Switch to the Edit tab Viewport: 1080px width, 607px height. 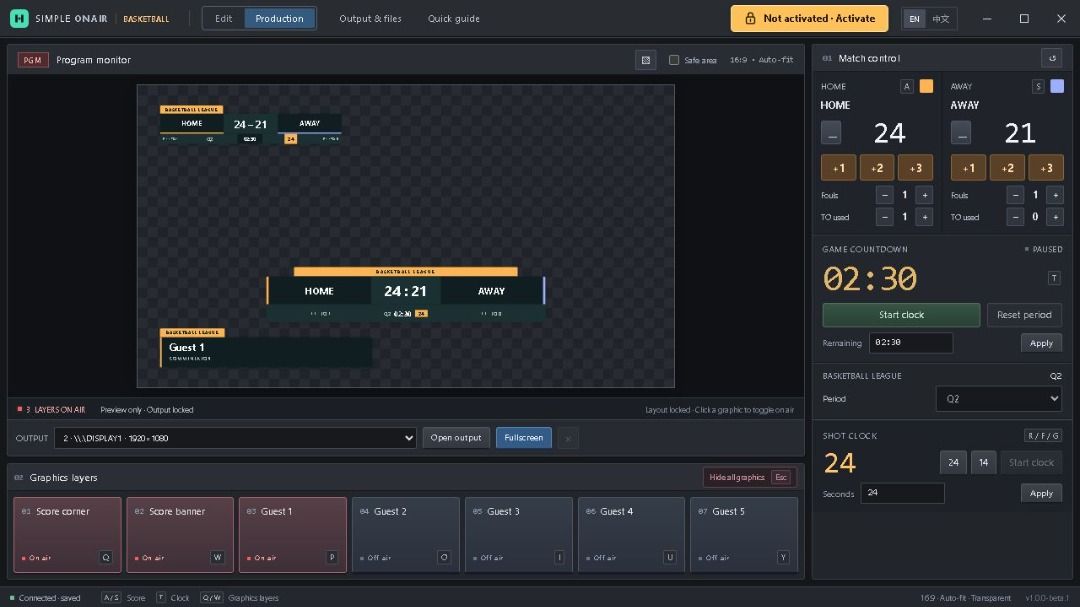click(x=223, y=19)
